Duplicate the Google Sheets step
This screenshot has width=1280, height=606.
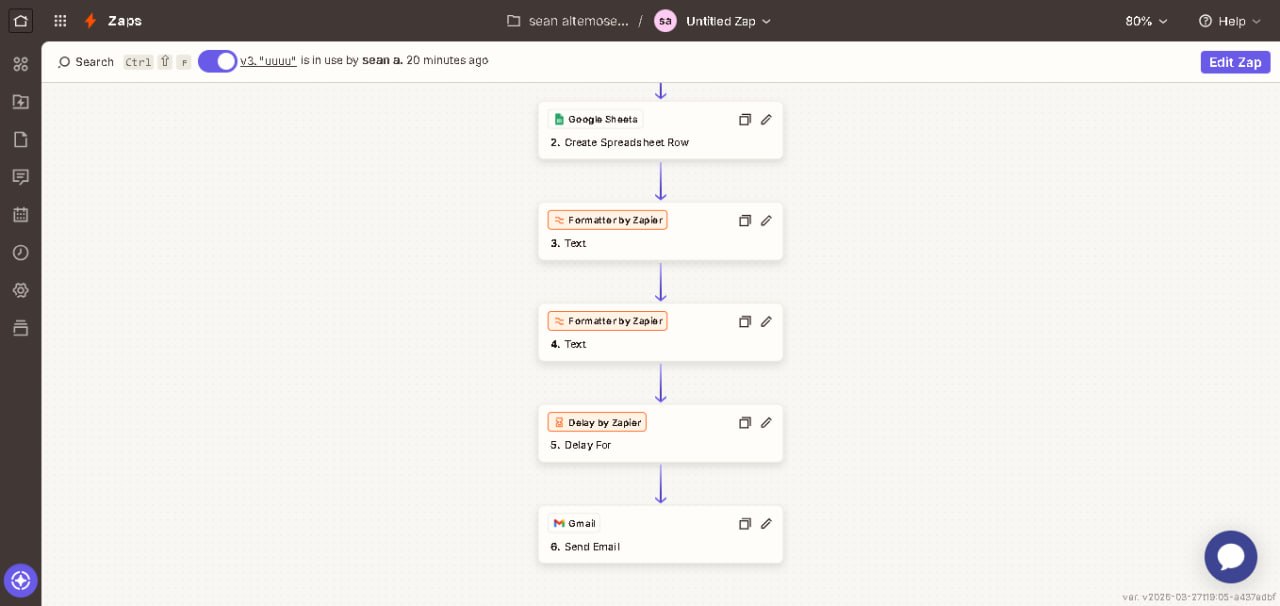click(744, 120)
